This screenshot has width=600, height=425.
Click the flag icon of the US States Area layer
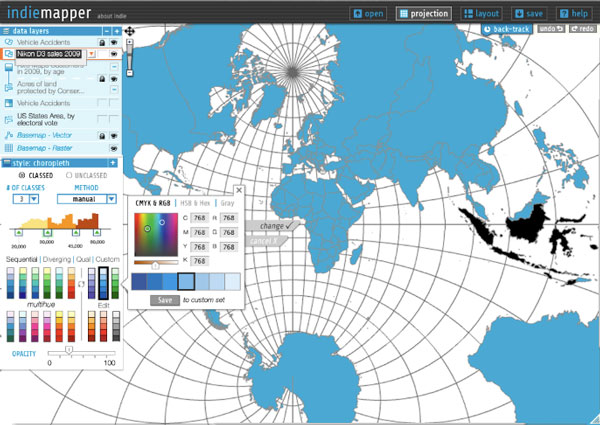click(8, 120)
